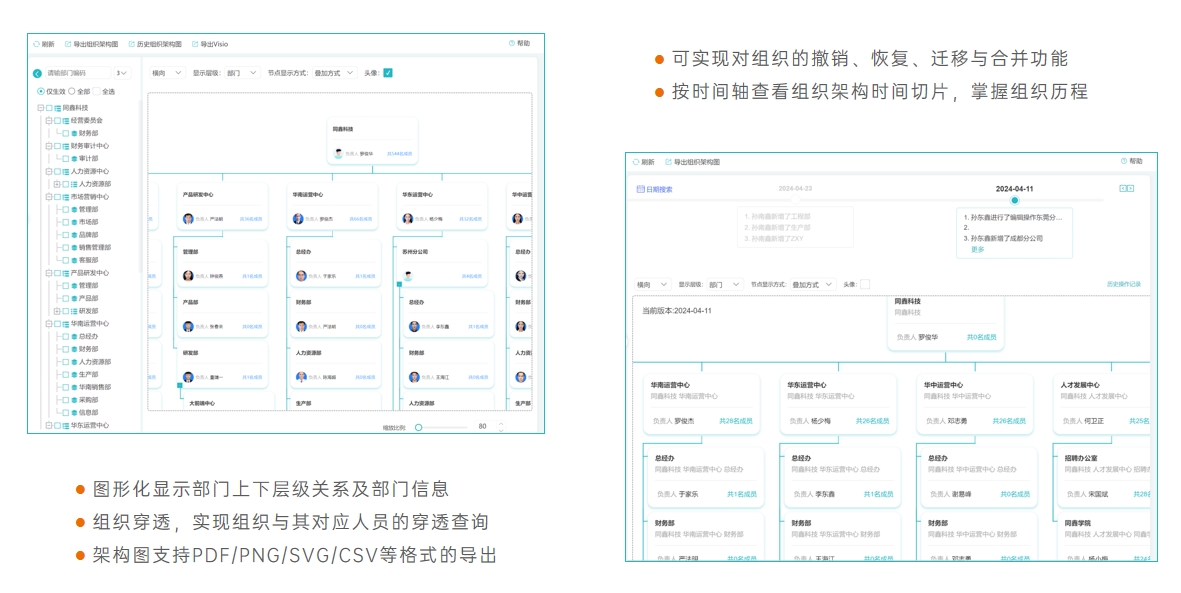Click the teal collapse node under 研发部 card
The image size is (1181, 593).
coord(180,385)
